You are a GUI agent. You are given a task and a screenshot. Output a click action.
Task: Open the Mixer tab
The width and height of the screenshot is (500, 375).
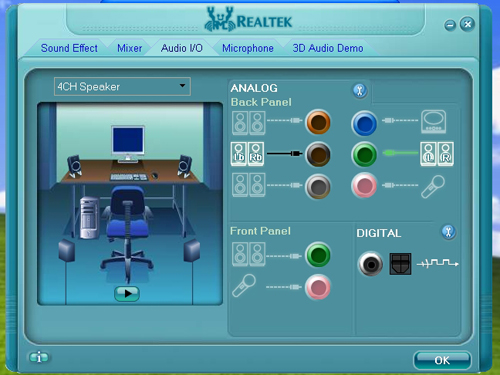point(130,48)
